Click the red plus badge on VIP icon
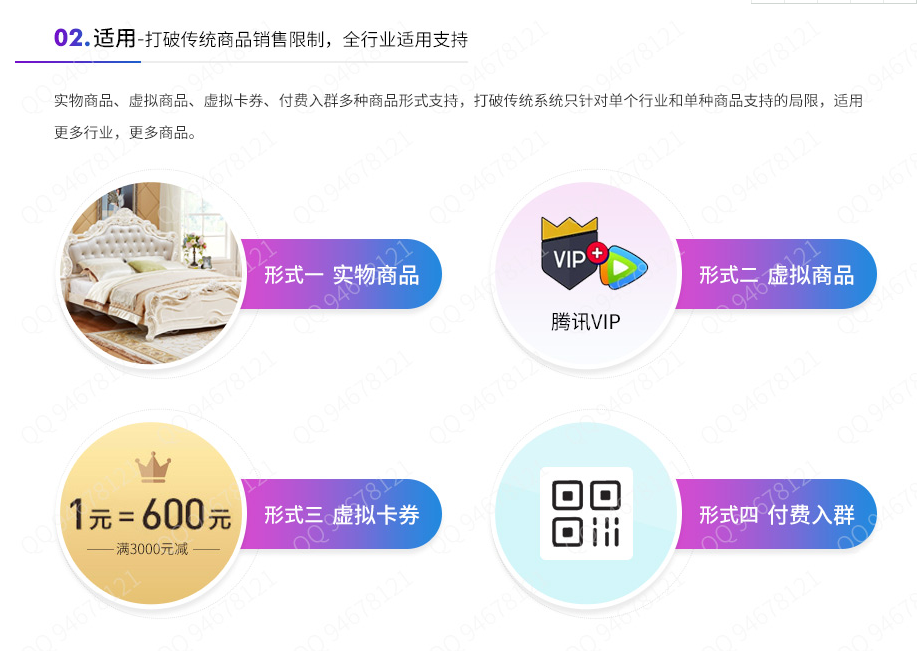The width and height of the screenshot is (924, 651). click(x=597, y=253)
